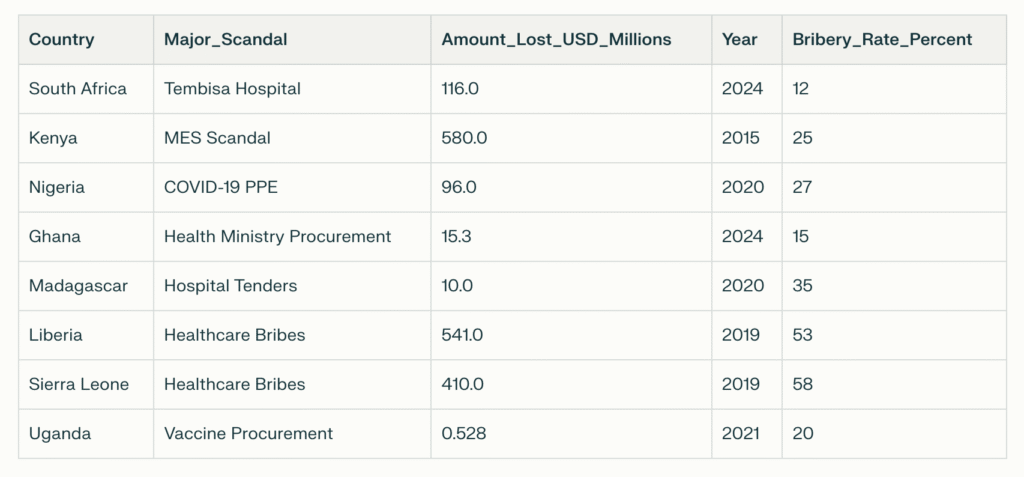Select the 58 bribery rate cell

pos(802,384)
